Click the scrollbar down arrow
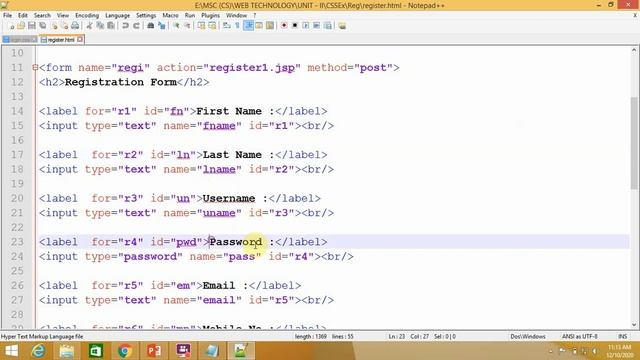This screenshot has height=360, width=640. (634, 325)
